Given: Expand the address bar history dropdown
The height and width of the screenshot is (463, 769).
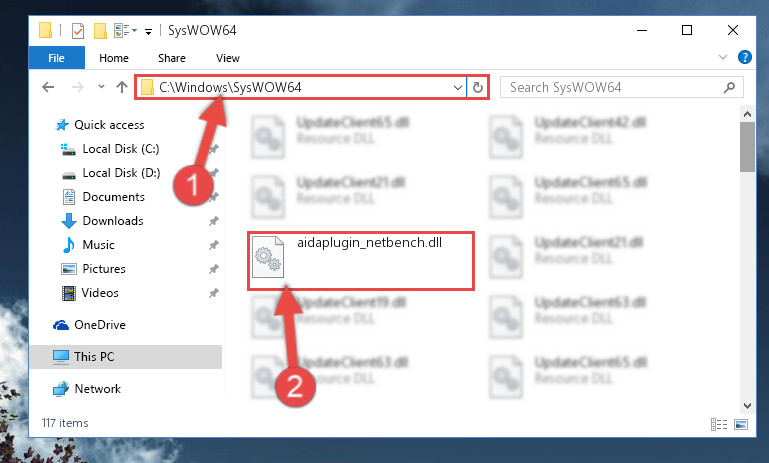Looking at the screenshot, I should (x=458, y=88).
